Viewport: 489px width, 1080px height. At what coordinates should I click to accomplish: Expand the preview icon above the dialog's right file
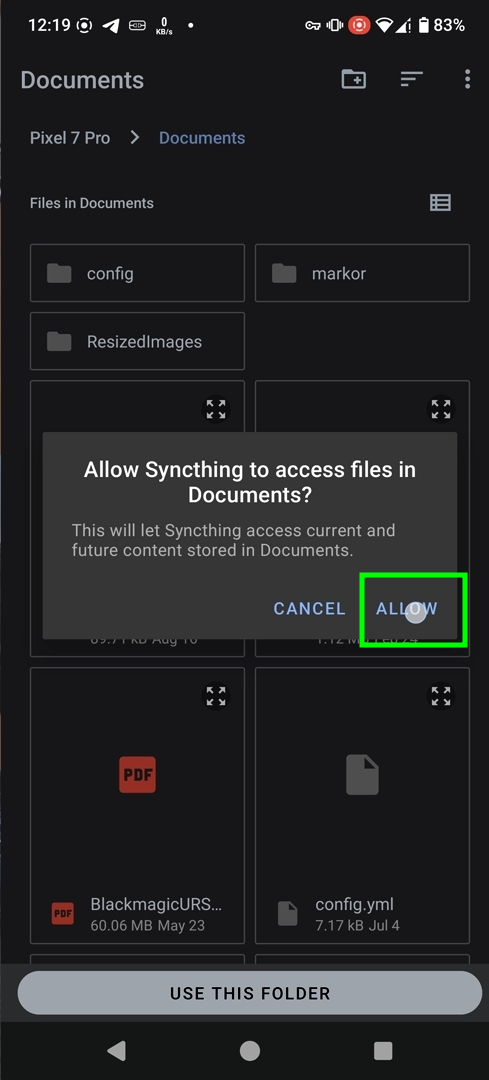point(441,409)
